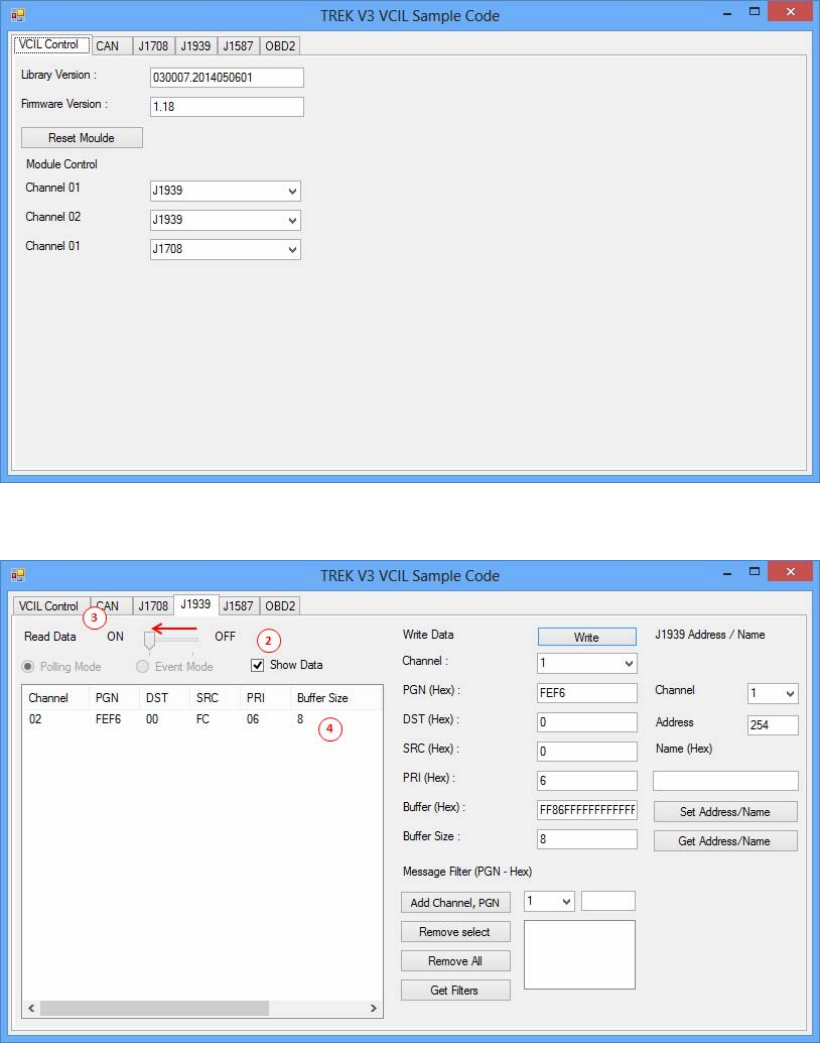The height and width of the screenshot is (1043, 820).
Task: Open the Channel 02 J1939 dropdown
Action: (x=225, y=220)
